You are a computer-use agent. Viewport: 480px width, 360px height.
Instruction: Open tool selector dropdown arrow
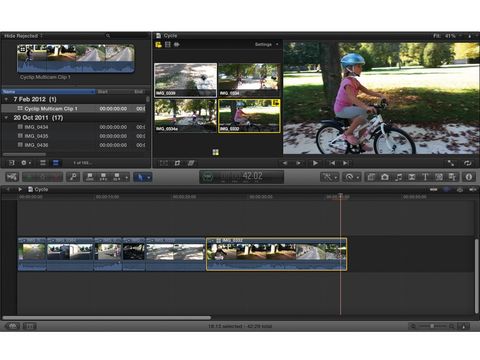[x=149, y=177]
